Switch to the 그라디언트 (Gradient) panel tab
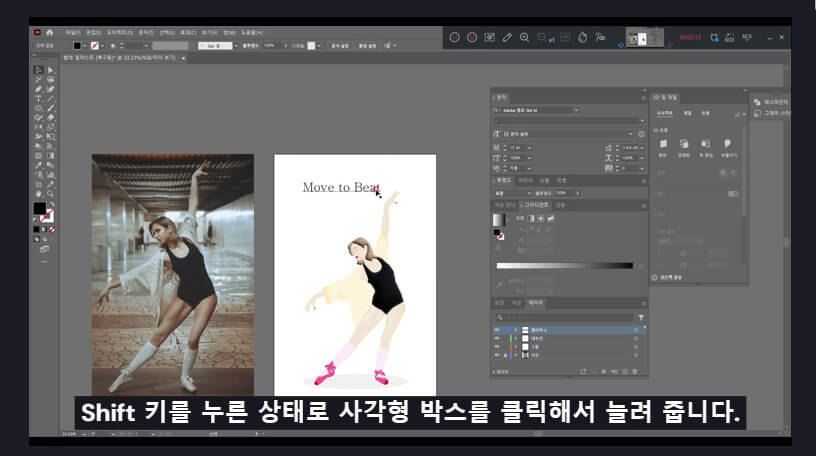Screen dimensions: 816x456 tap(536, 205)
